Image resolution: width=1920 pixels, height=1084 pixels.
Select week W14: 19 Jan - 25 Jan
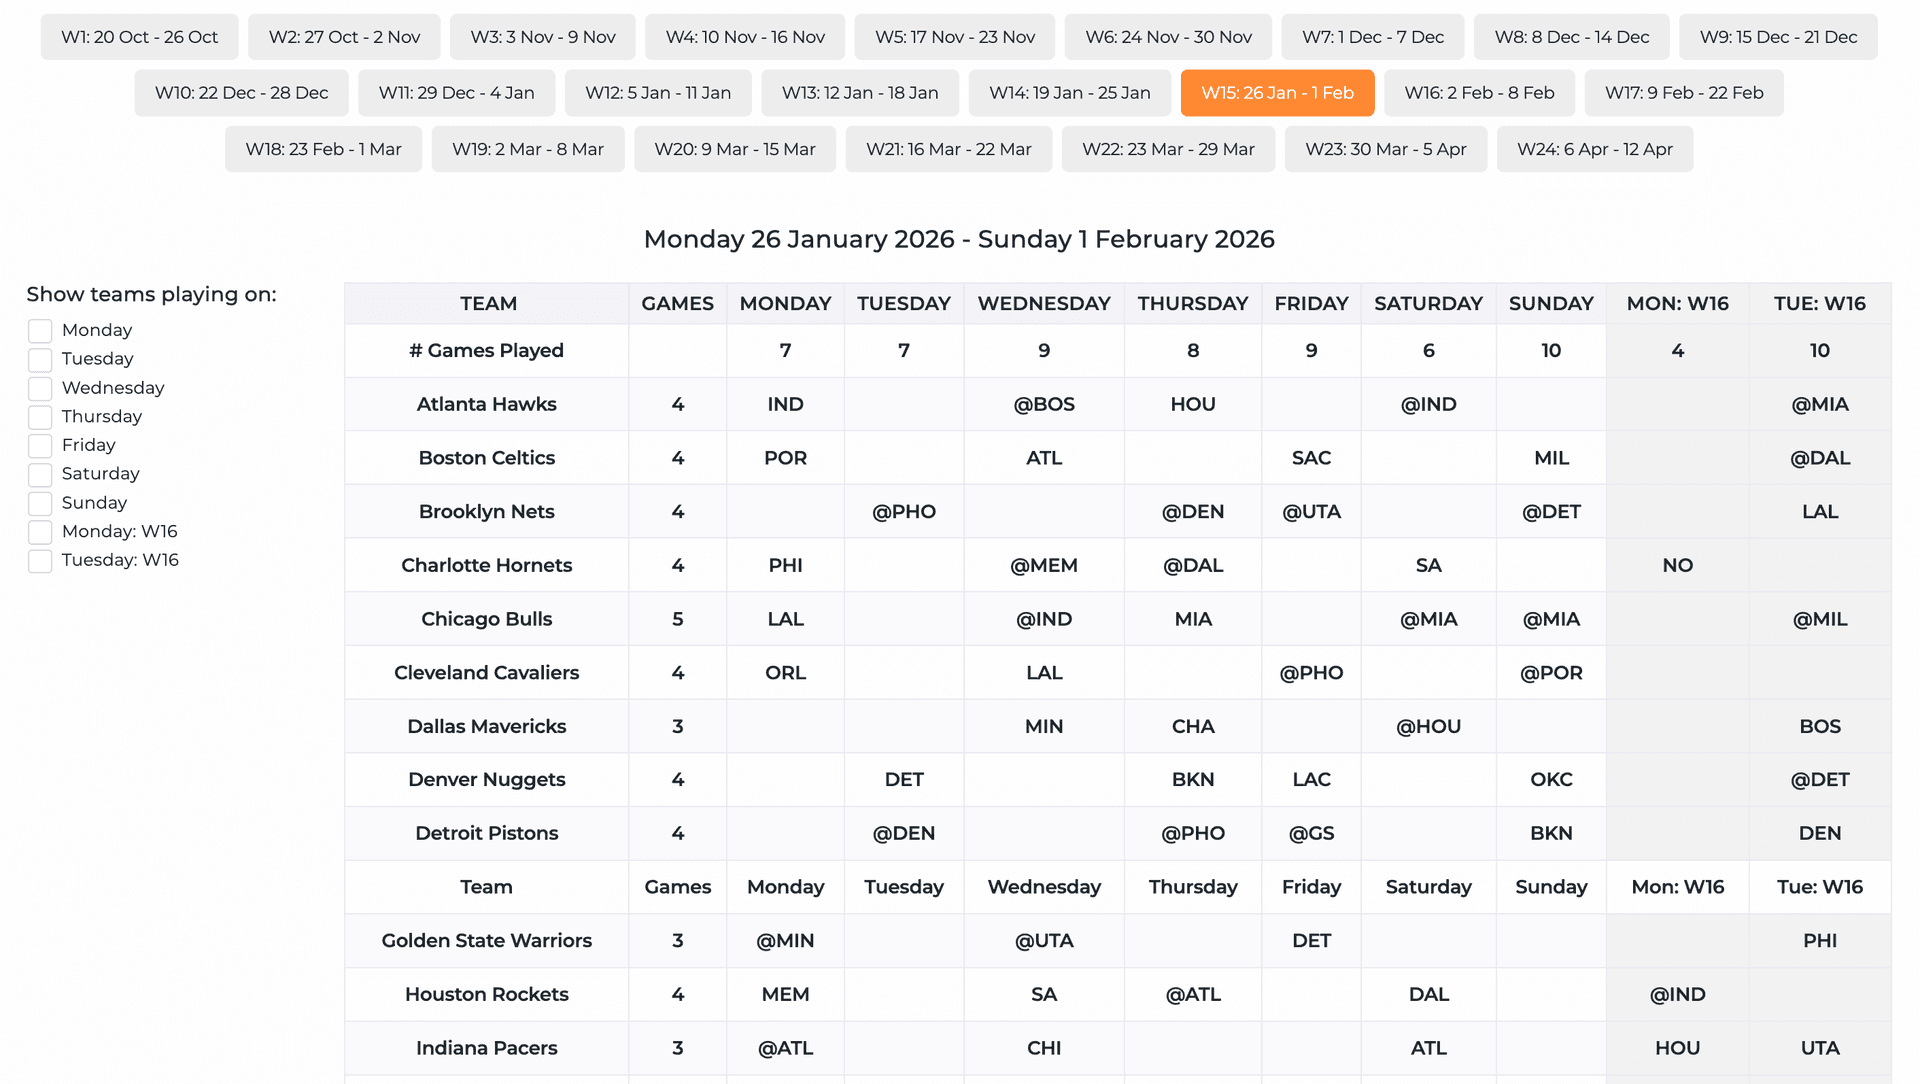click(x=1069, y=93)
